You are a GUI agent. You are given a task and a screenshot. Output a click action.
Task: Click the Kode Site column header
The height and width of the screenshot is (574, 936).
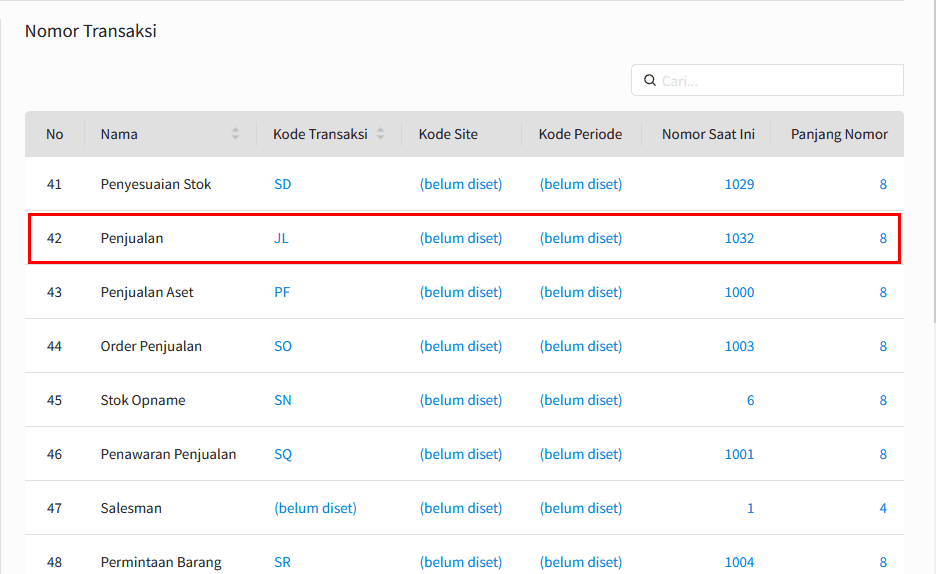point(448,134)
